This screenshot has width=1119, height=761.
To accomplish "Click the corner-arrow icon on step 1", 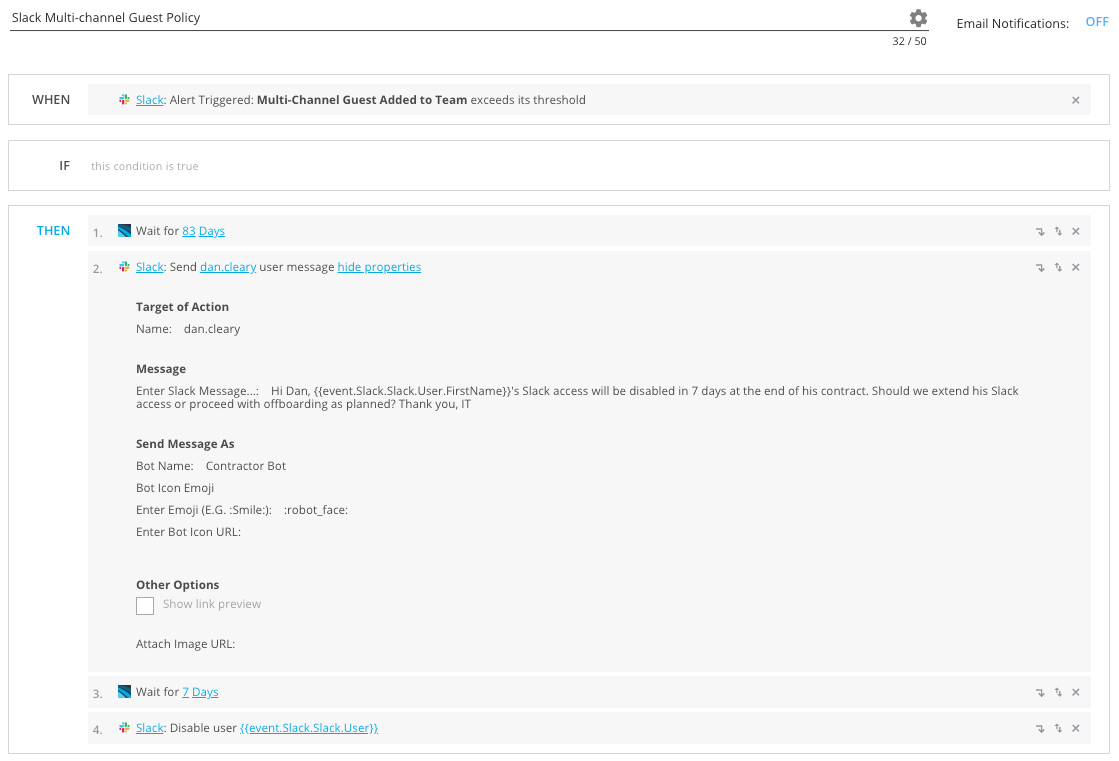I will tap(1040, 231).
